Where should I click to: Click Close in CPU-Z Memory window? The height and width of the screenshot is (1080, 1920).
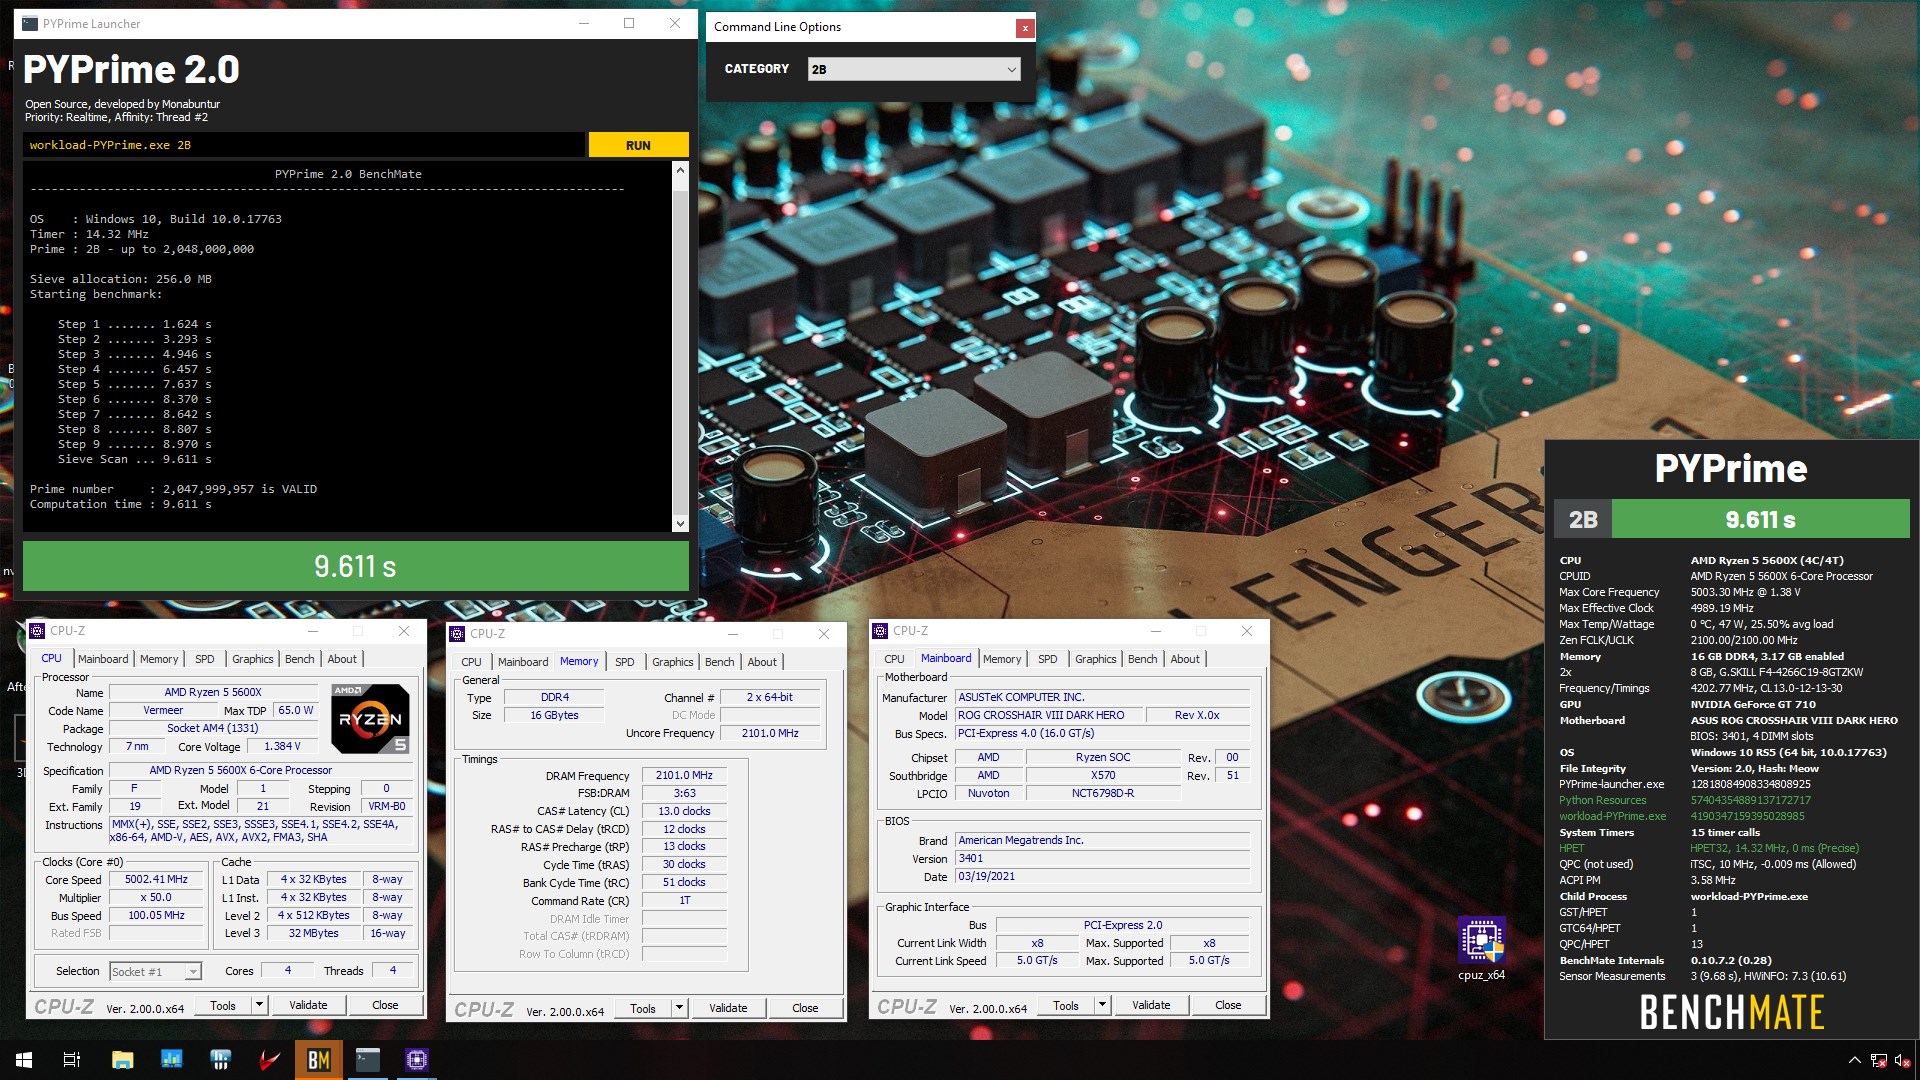[805, 1008]
